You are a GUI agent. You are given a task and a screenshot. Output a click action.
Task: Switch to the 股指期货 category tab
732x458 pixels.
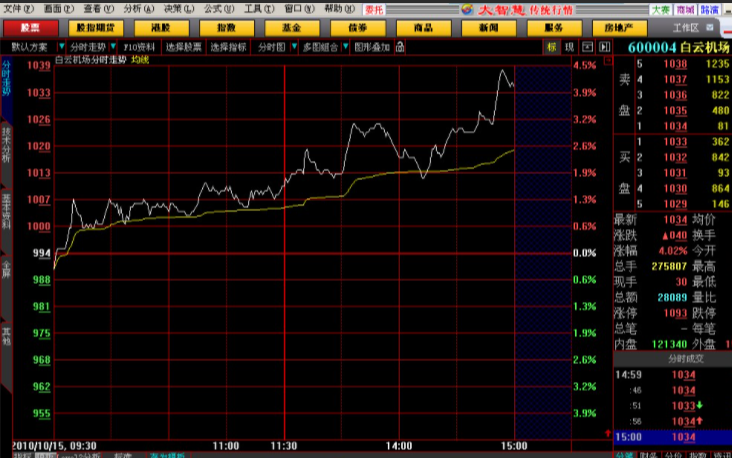[96, 28]
